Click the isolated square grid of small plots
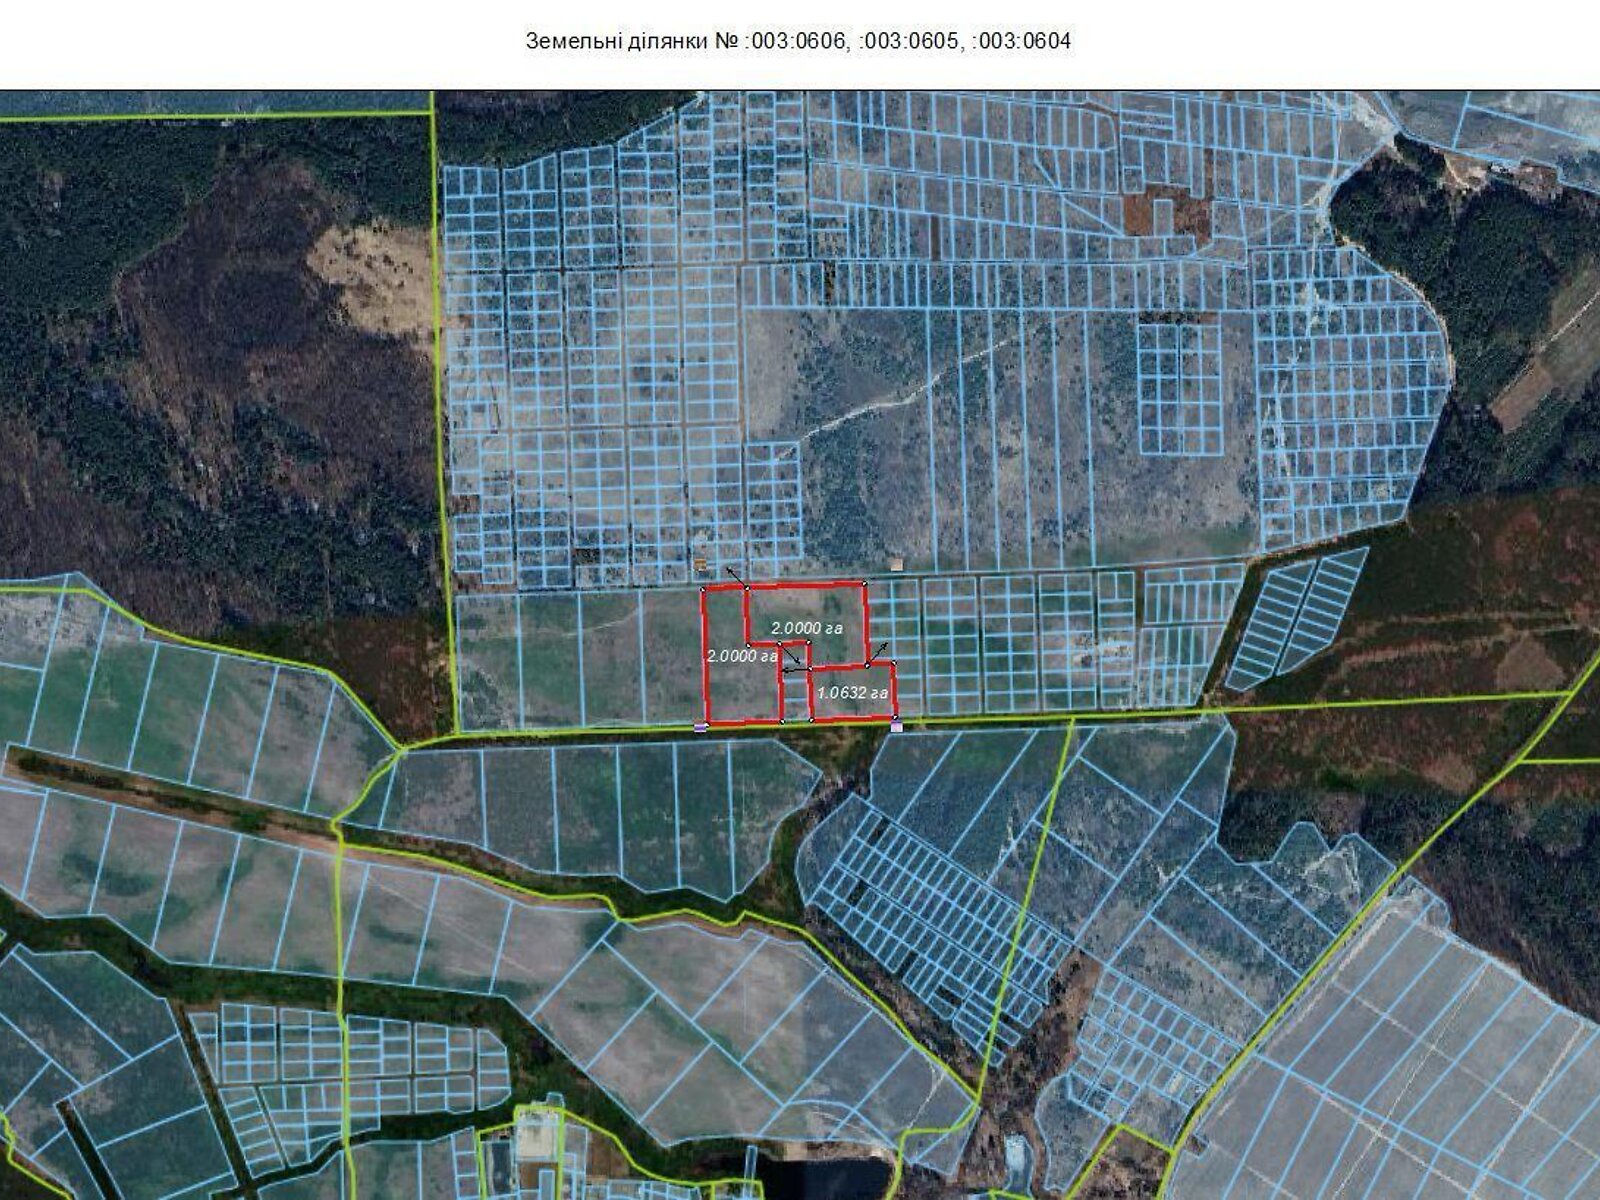Viewport: 1600px width, 1200px height. click(1180, 388)
